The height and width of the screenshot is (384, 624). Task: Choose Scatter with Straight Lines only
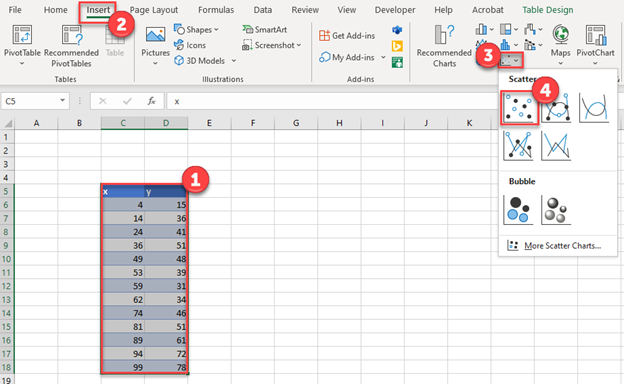point(556,146)
